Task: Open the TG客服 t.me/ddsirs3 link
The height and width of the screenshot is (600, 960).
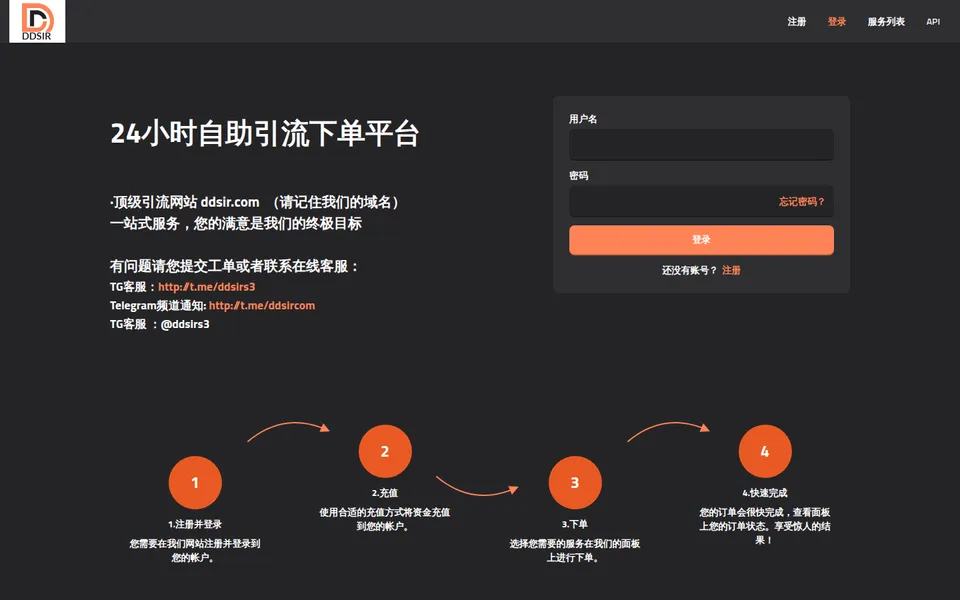Action: point(206,287)
